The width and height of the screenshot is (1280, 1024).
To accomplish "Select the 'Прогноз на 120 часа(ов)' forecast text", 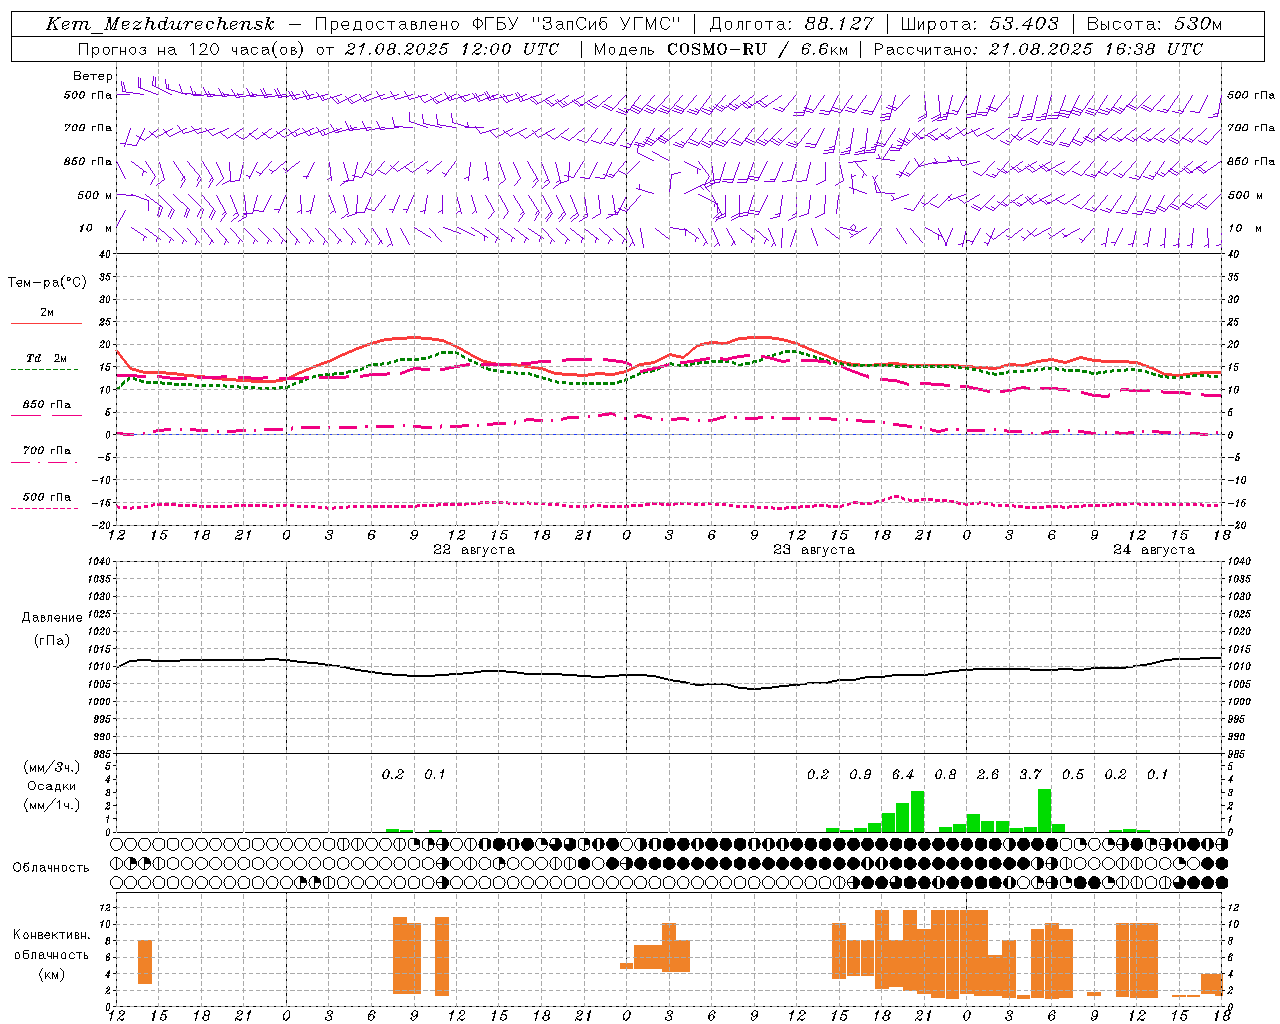I will [192, 49].
